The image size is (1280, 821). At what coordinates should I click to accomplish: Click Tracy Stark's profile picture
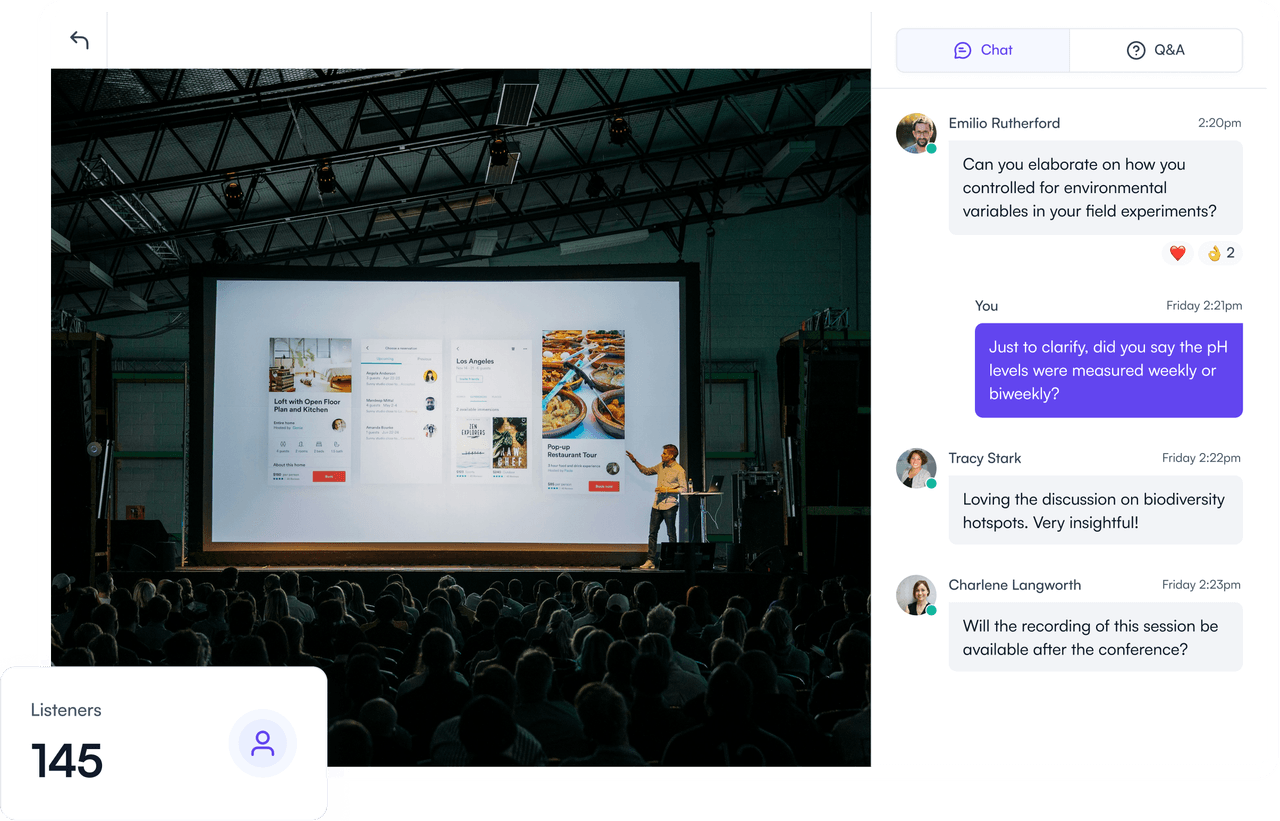point(915,468)
